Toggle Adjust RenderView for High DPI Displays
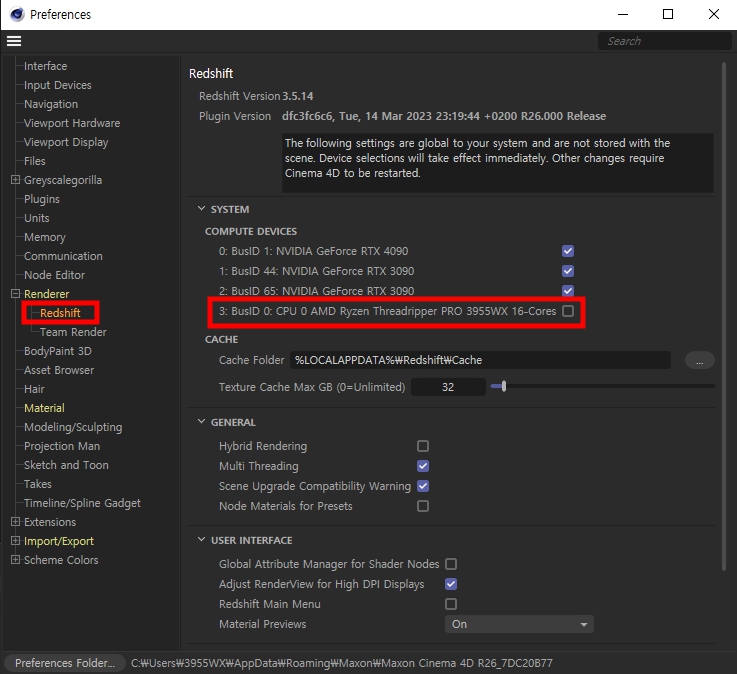The image size is (737, 674). click(451, 584)
